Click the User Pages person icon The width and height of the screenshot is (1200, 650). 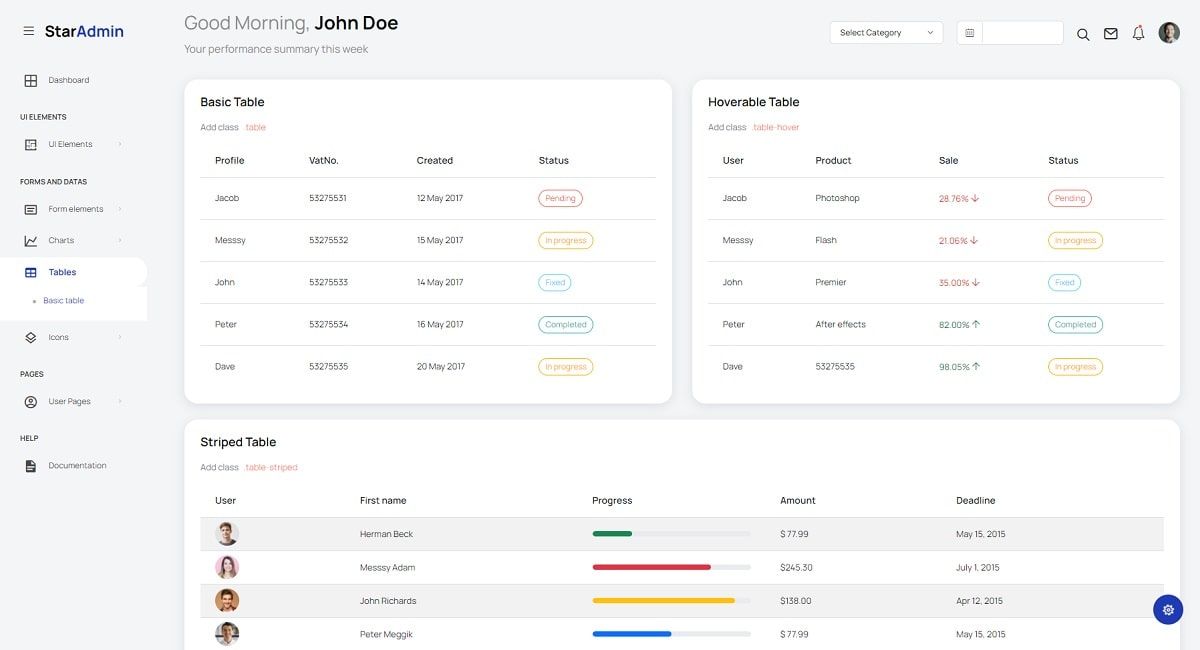30,401
